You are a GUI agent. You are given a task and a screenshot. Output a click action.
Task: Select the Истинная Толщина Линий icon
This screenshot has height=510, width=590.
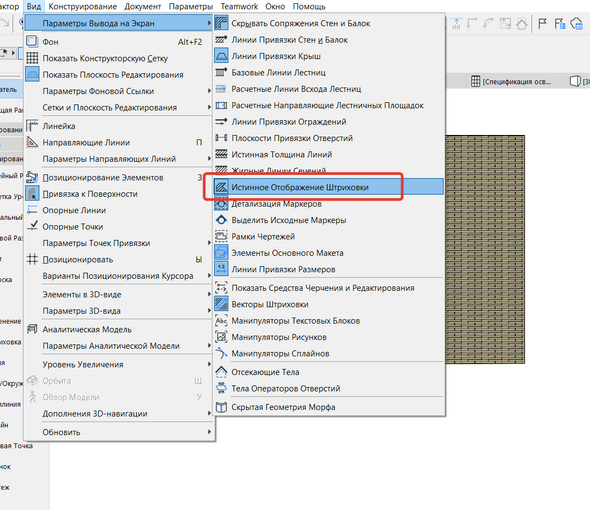pyautogui.click(x=221, y=154)
